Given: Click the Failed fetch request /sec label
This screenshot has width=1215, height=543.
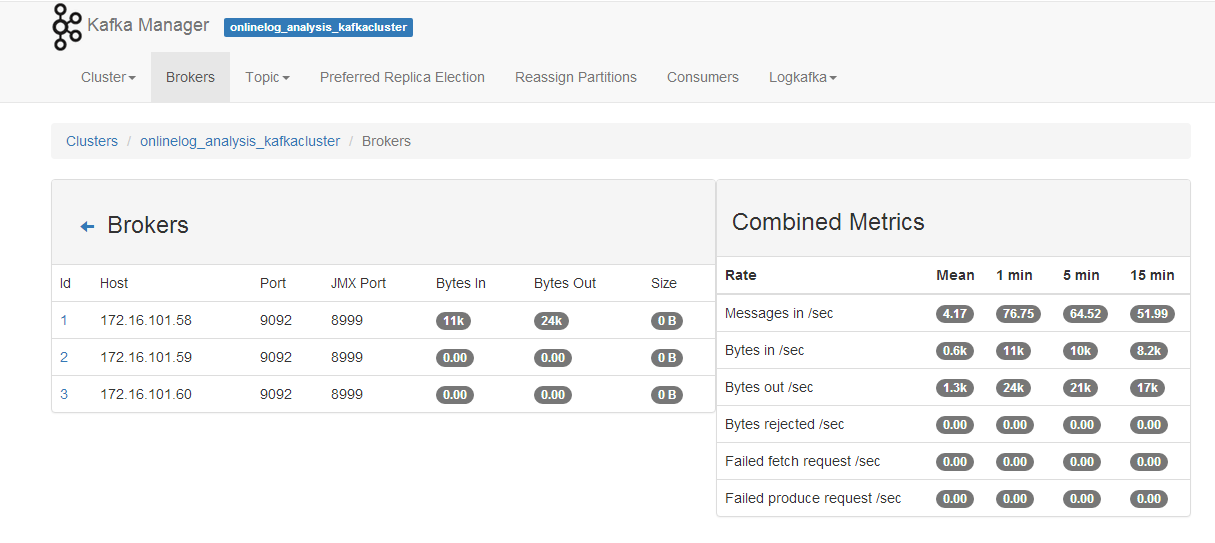Looking at the screenshot, I should pos(803,461).
